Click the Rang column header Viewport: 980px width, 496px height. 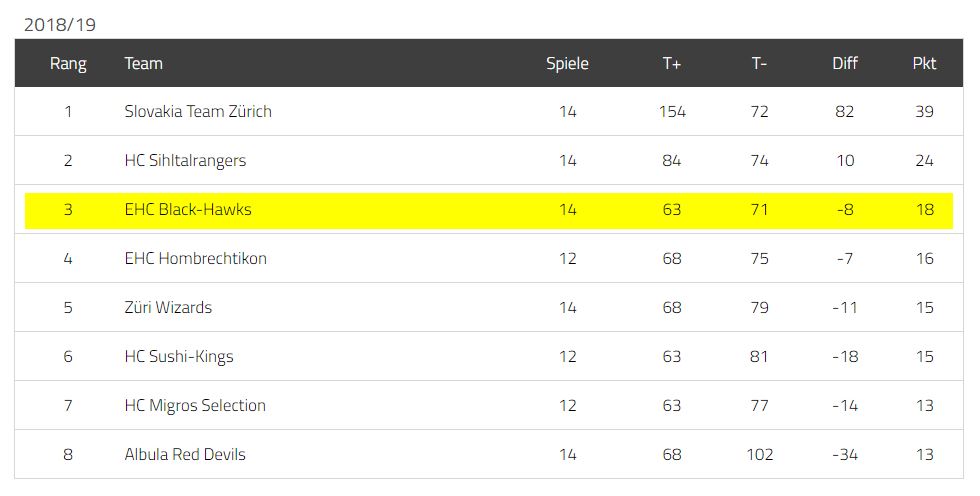[x=68, y=64]
